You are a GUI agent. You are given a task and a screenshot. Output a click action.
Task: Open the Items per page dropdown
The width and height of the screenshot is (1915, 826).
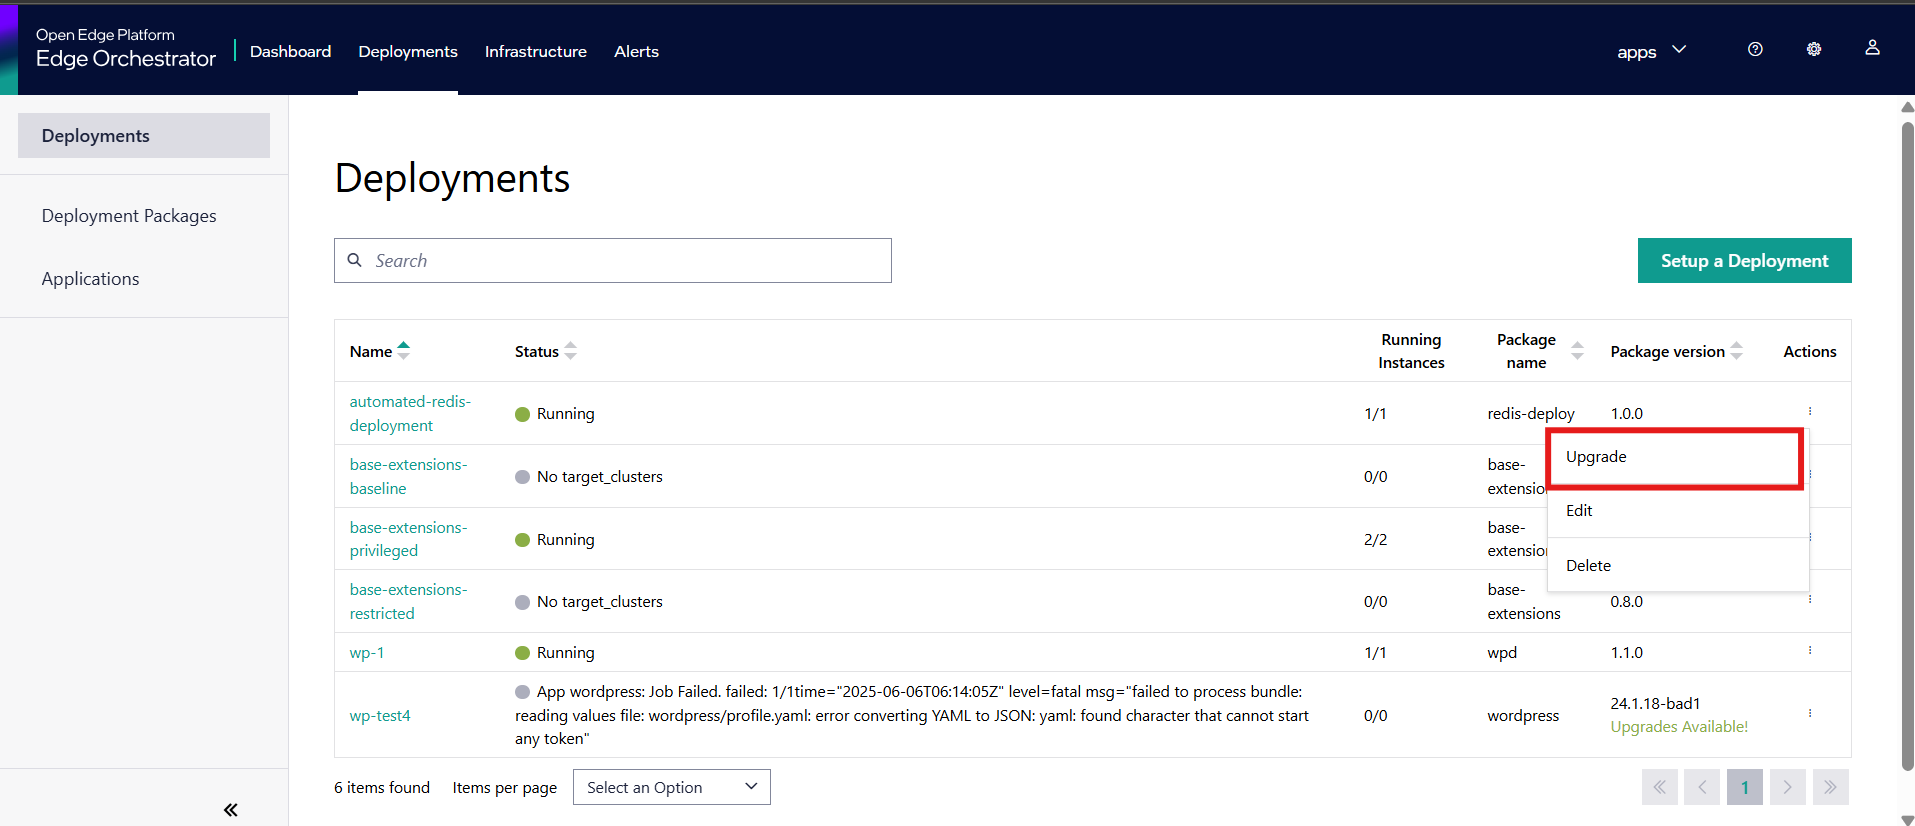coord(671,787)
